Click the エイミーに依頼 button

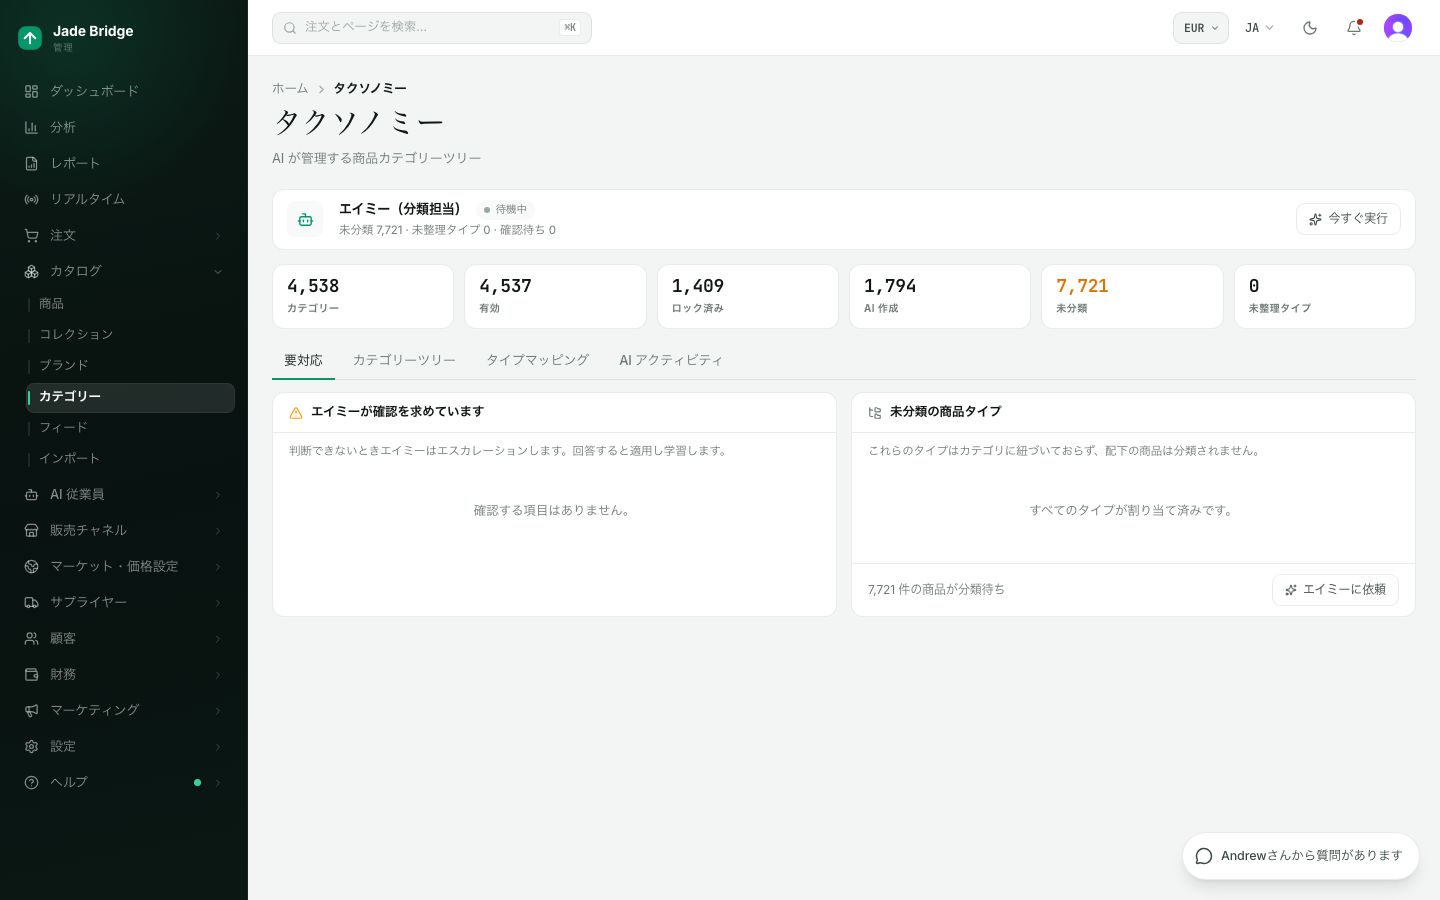pos(1335,590)
